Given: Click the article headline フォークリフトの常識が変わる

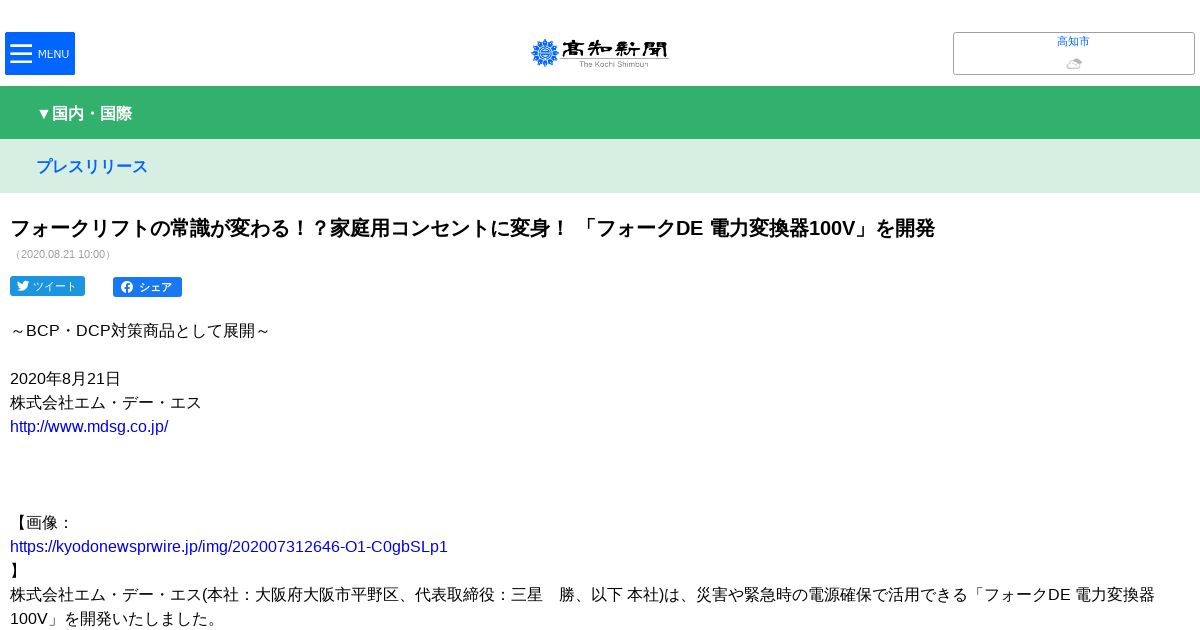Looking at the screenshot, I should tap(472, 228).
